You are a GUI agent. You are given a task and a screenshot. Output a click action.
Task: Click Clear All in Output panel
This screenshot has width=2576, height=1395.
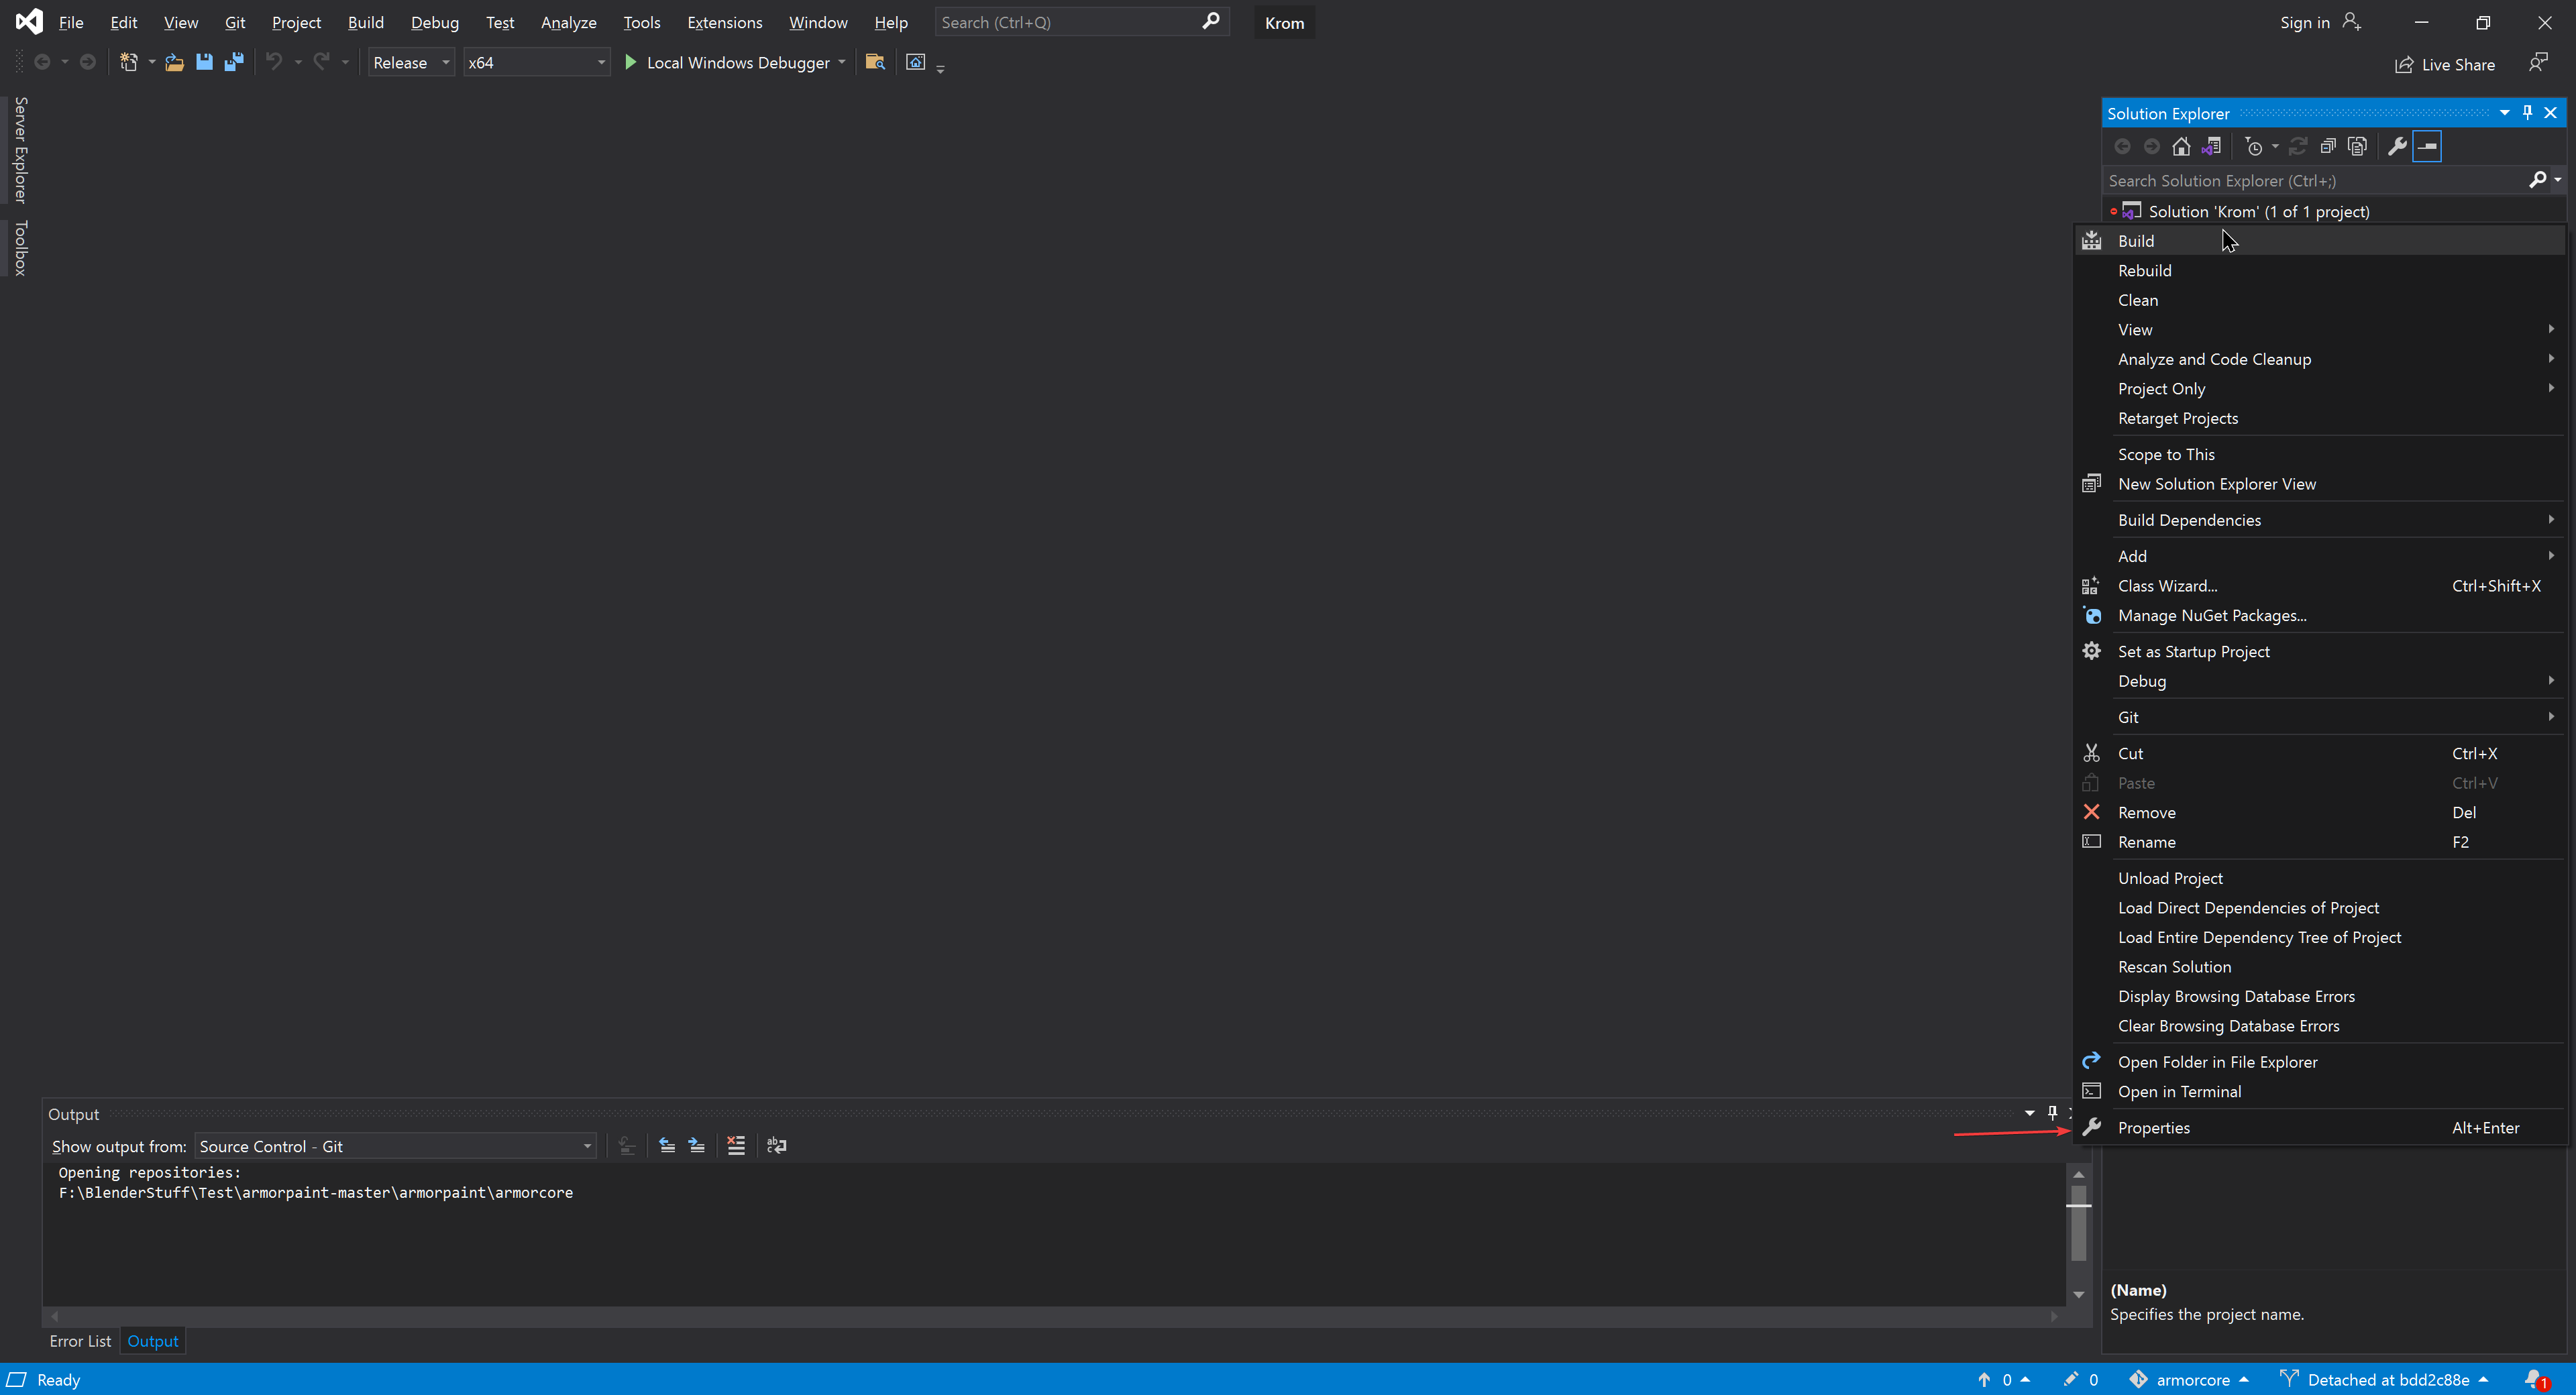coord(736,1145)
